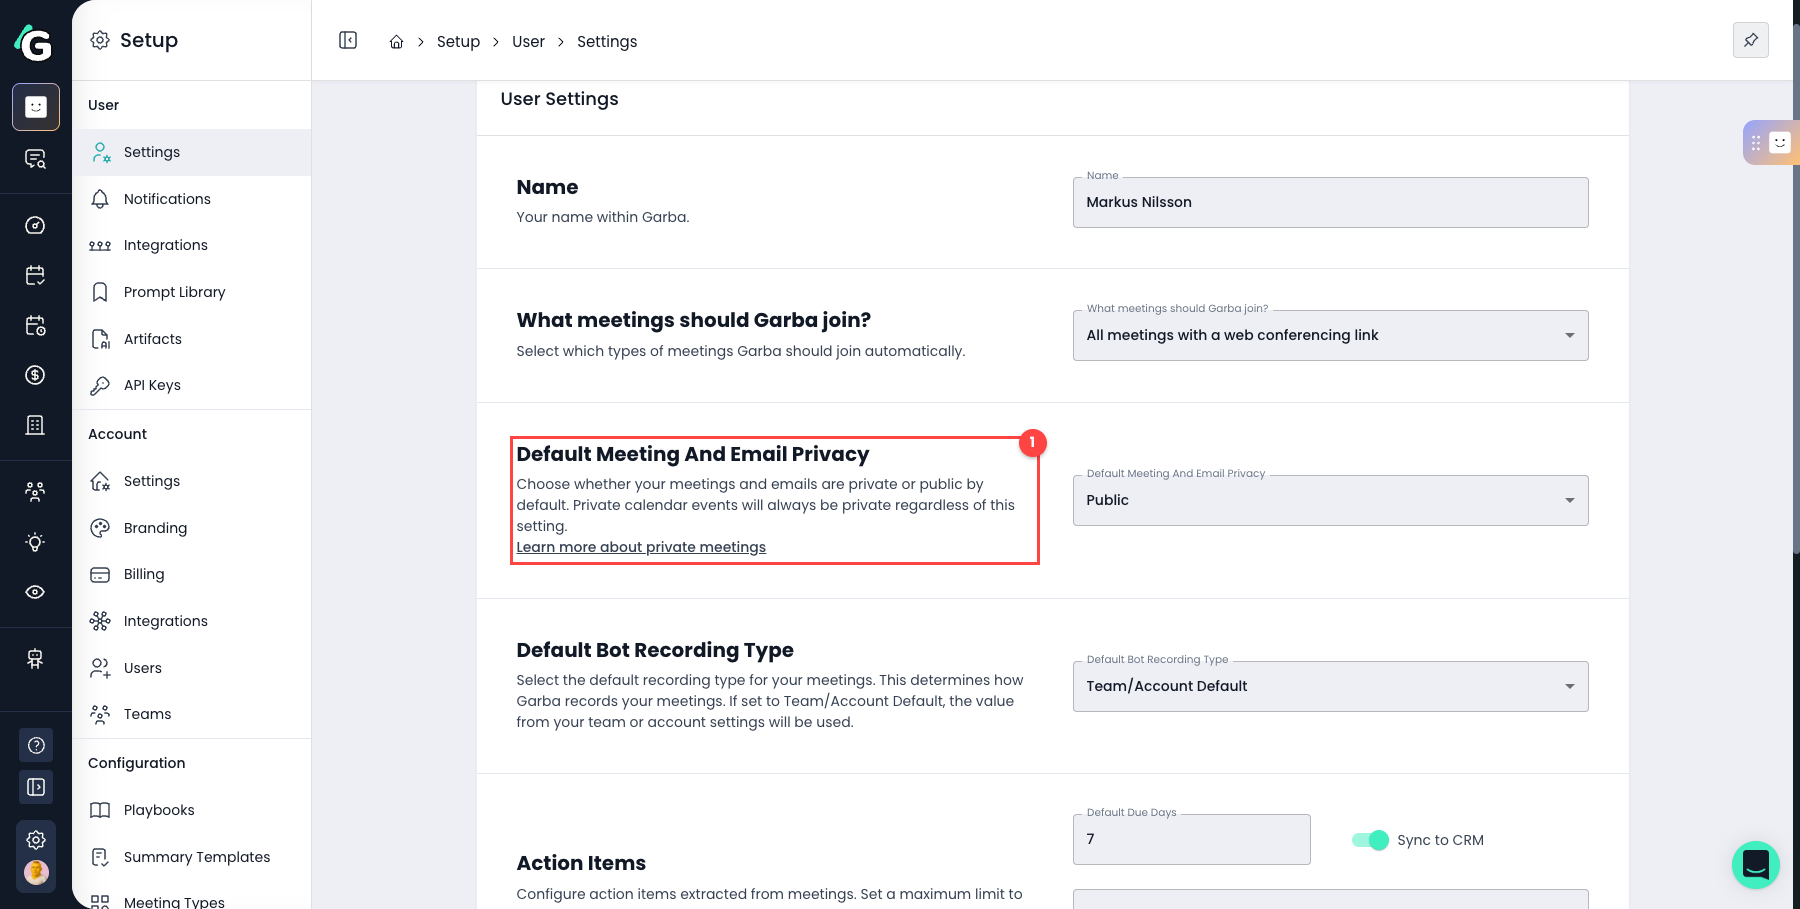This screenshot has height=909, width=1800.
Task: Click the 'Account' sidebar section label
Action: [x=117, y=434]
